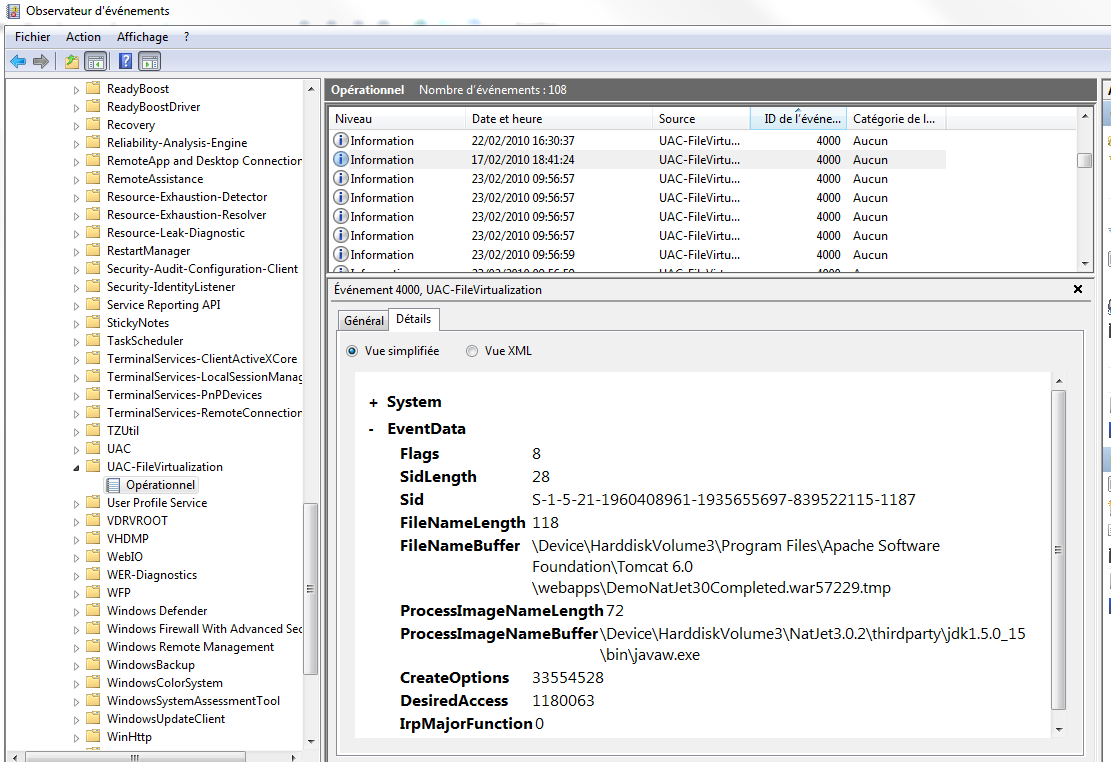Click the TaskScheduler folder icon
Image resolution: width=1111 pixels, height=762 pixels.
pos(93,341)
